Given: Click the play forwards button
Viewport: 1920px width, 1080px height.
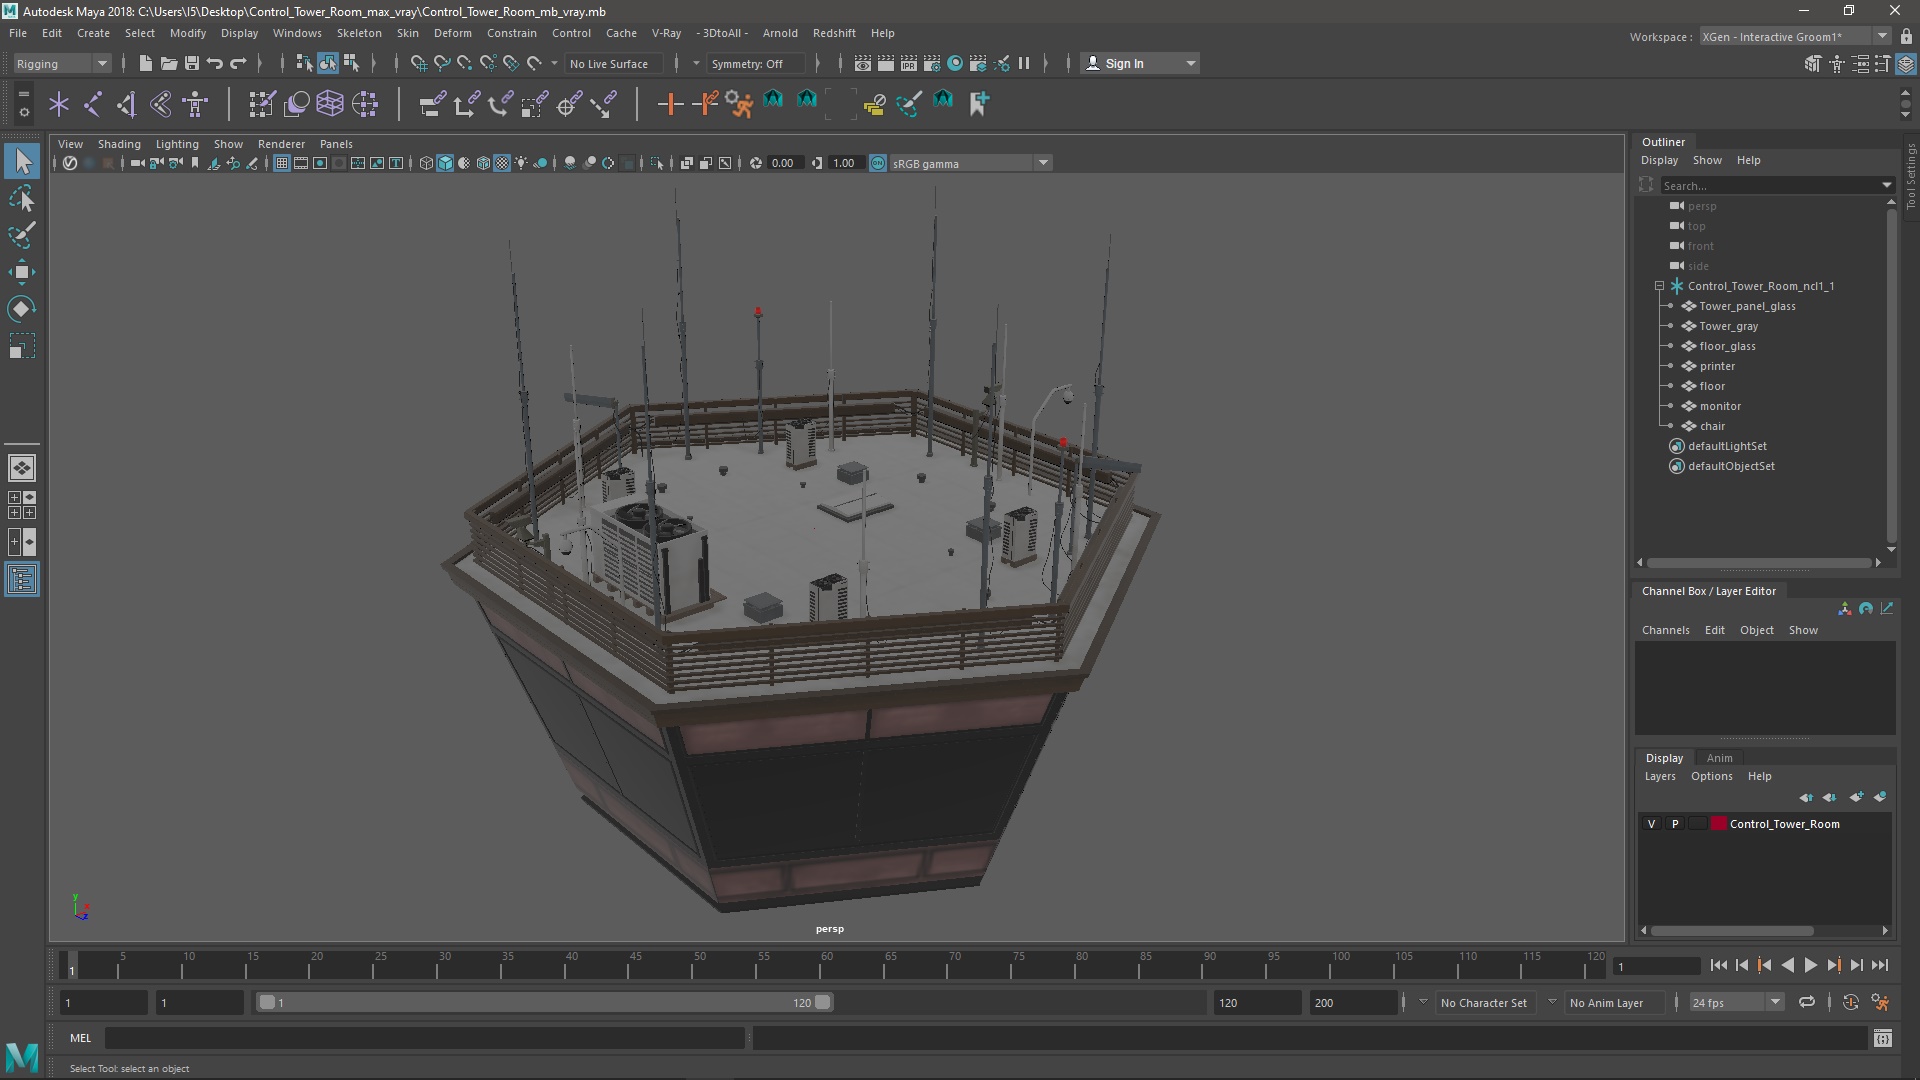Looking at the screenshot, I should (1810, 965).
